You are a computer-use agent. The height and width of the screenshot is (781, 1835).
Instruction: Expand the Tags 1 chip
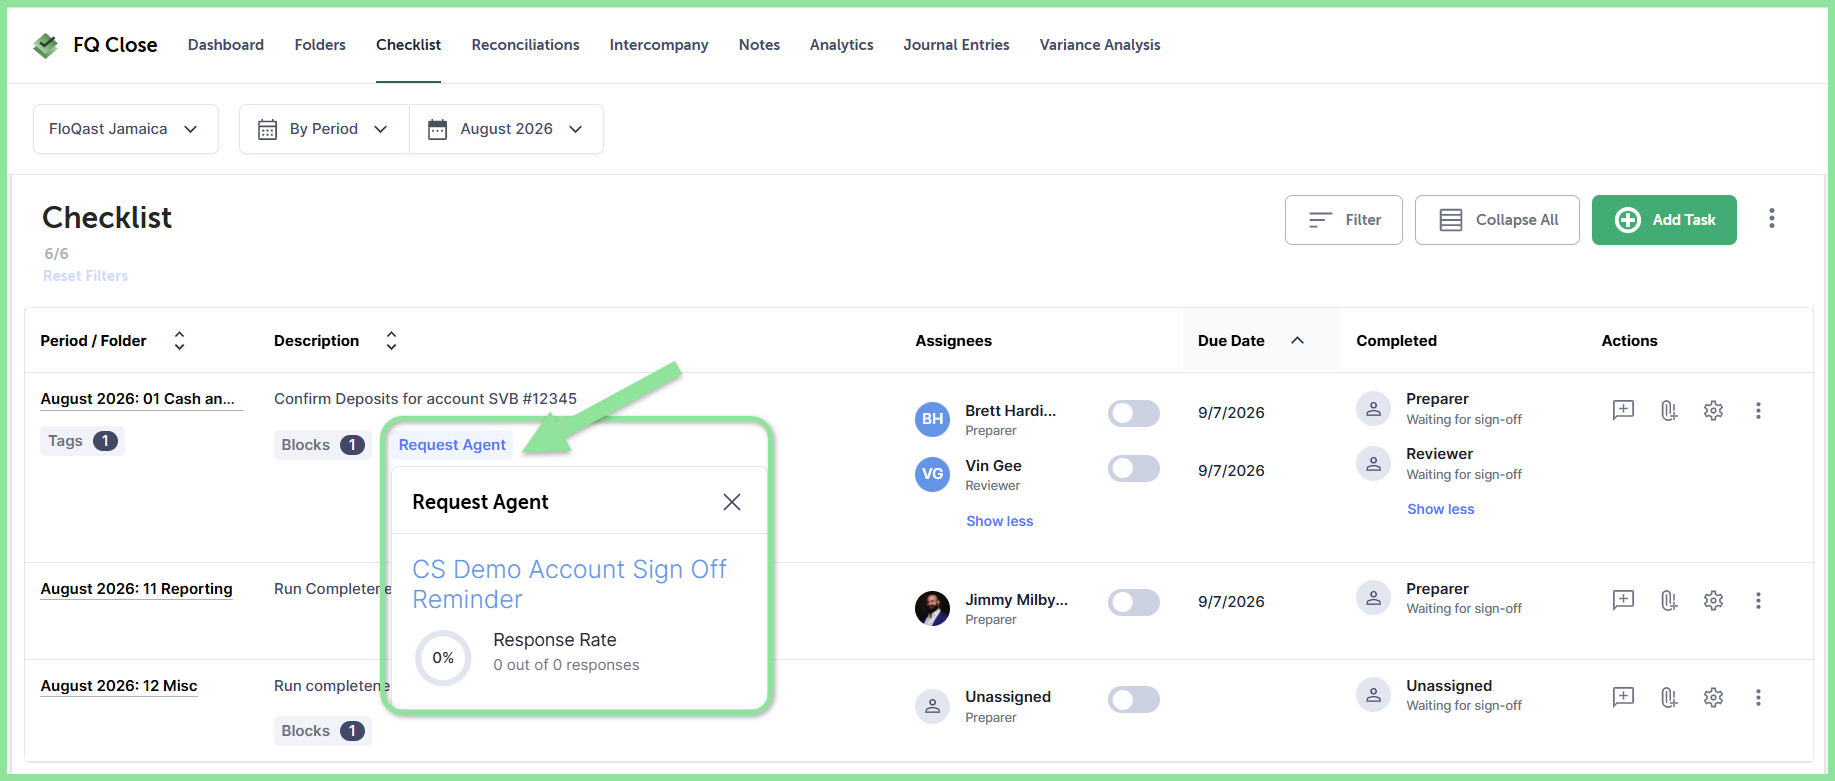tap(82, 441)
